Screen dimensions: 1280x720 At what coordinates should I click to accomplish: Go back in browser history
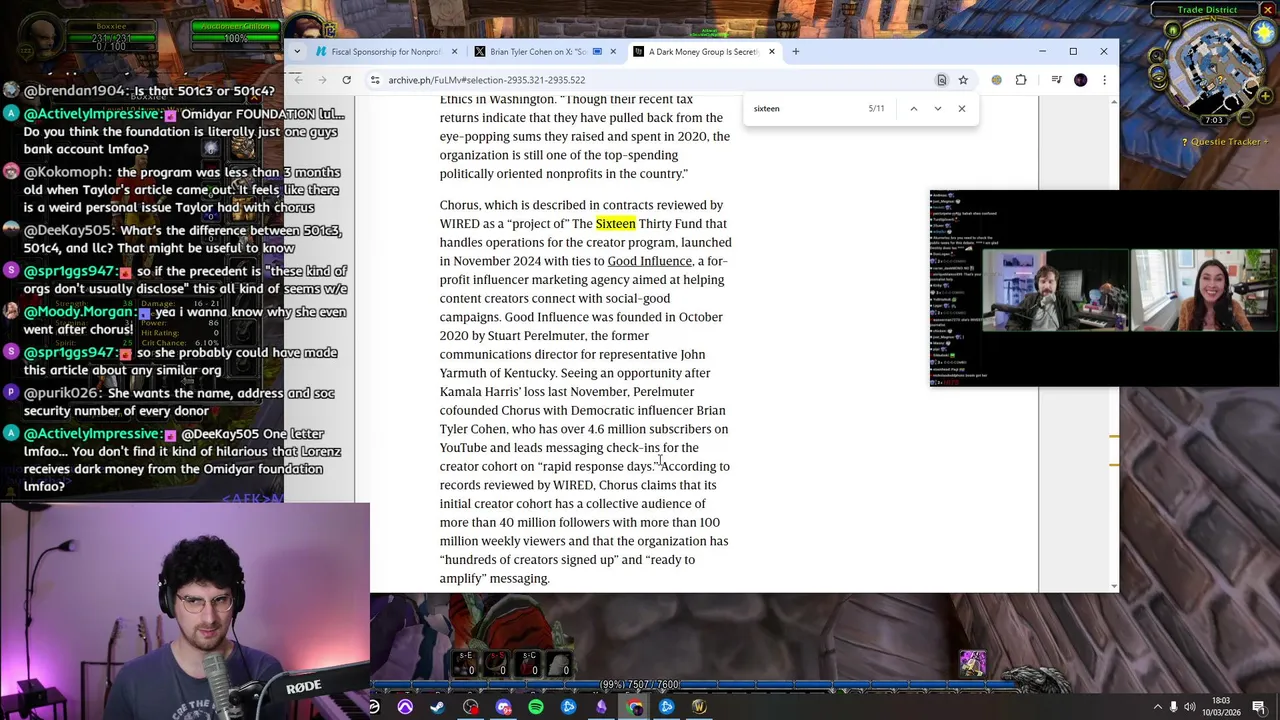[x=298, y=80]
